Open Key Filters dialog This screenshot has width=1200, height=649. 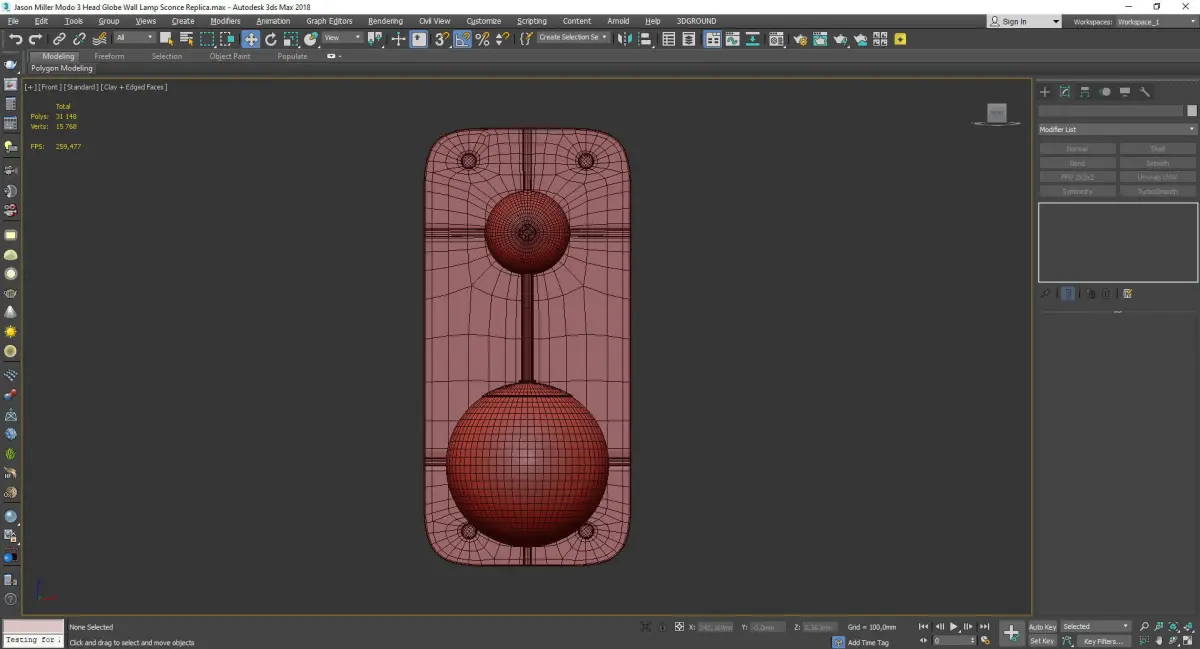click(x=1103, y=641)
